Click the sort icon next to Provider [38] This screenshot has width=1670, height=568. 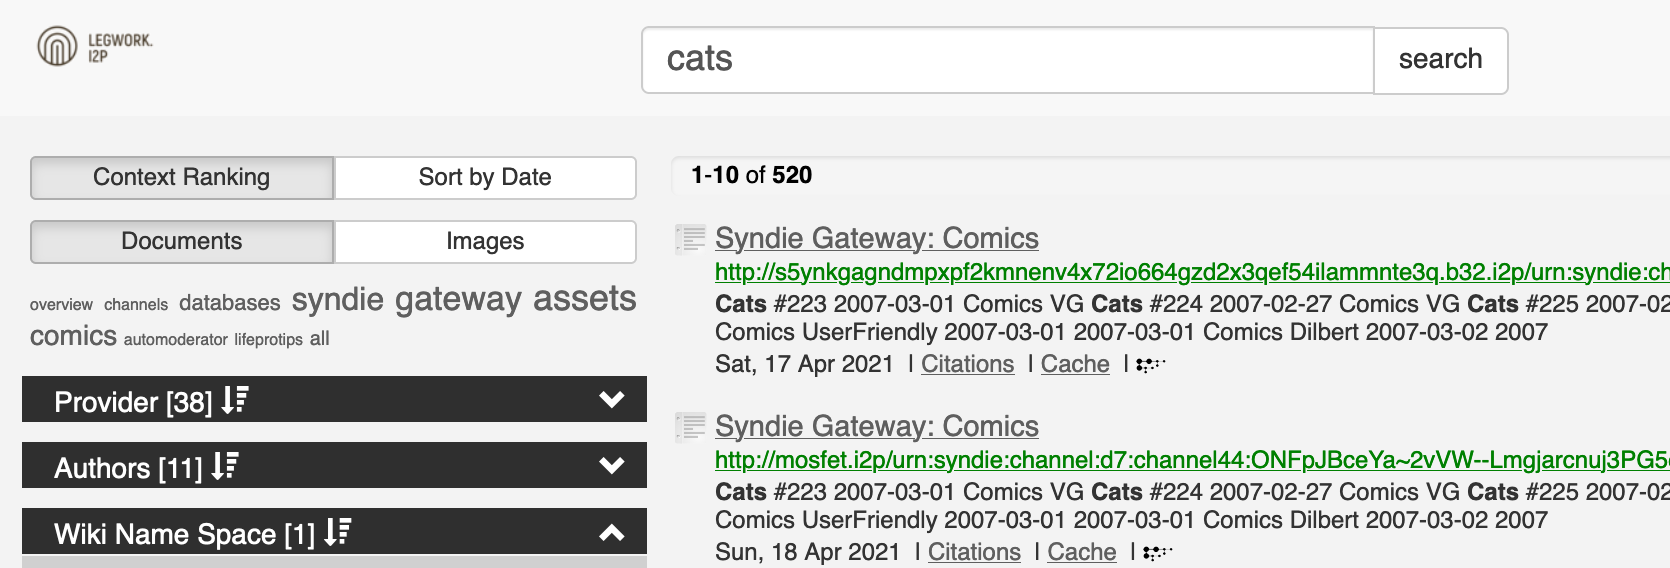tap(235, 401)
